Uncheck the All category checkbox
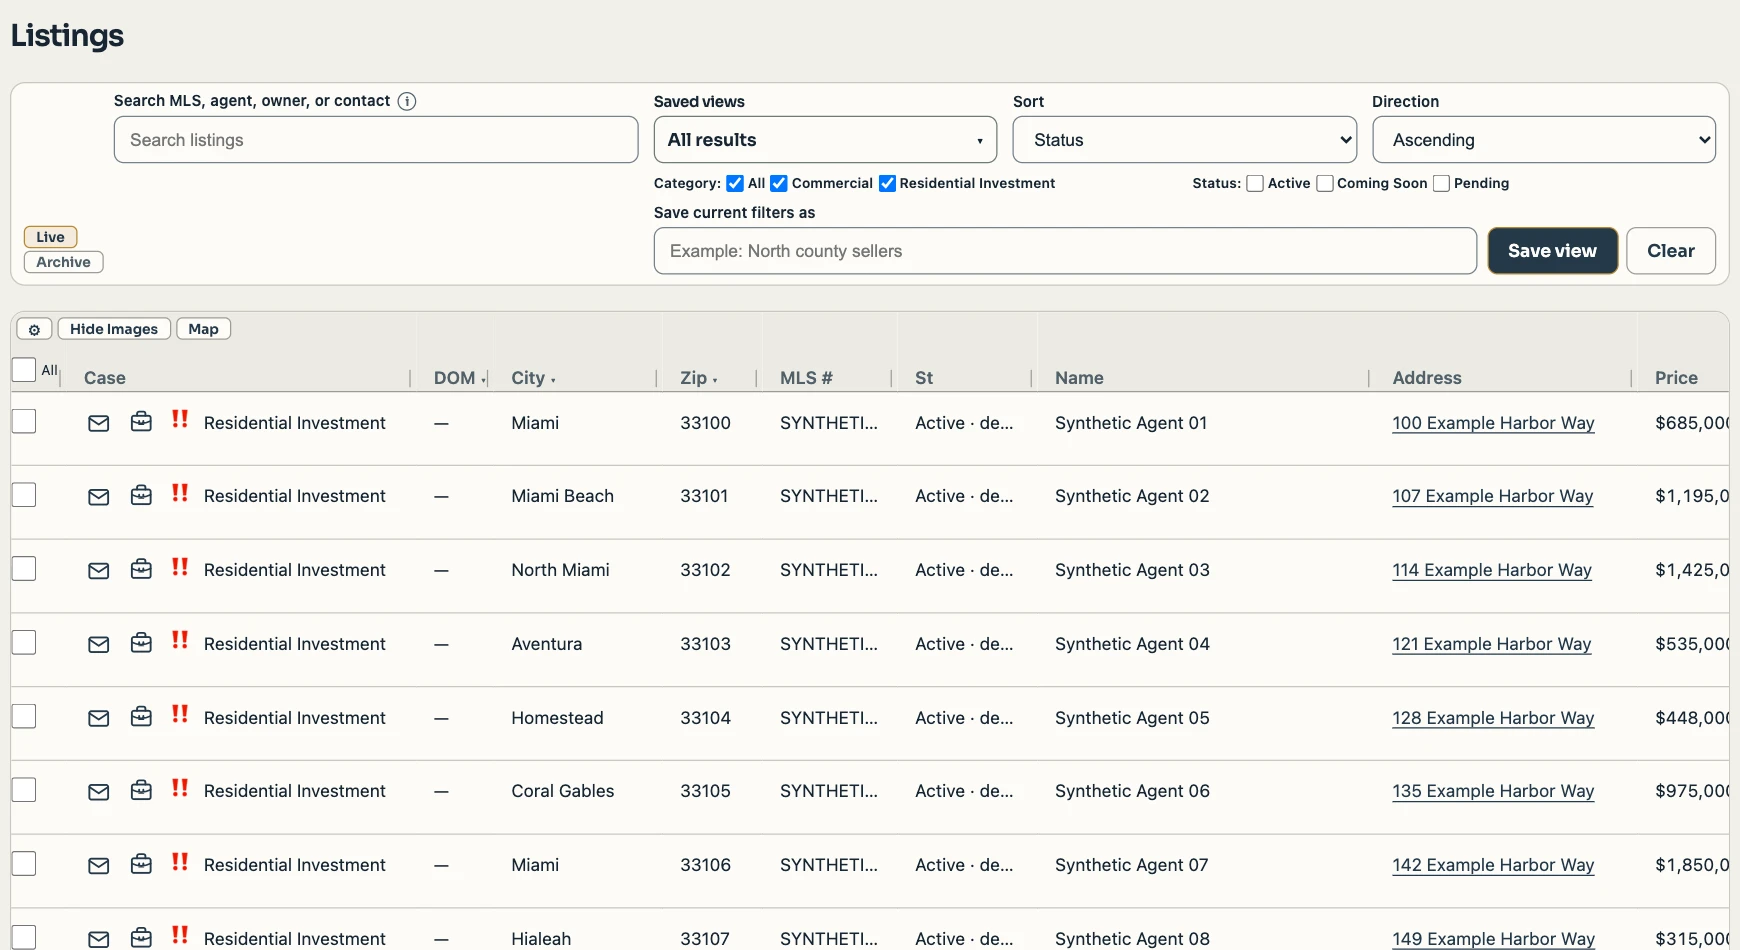 tap(735, 183)
